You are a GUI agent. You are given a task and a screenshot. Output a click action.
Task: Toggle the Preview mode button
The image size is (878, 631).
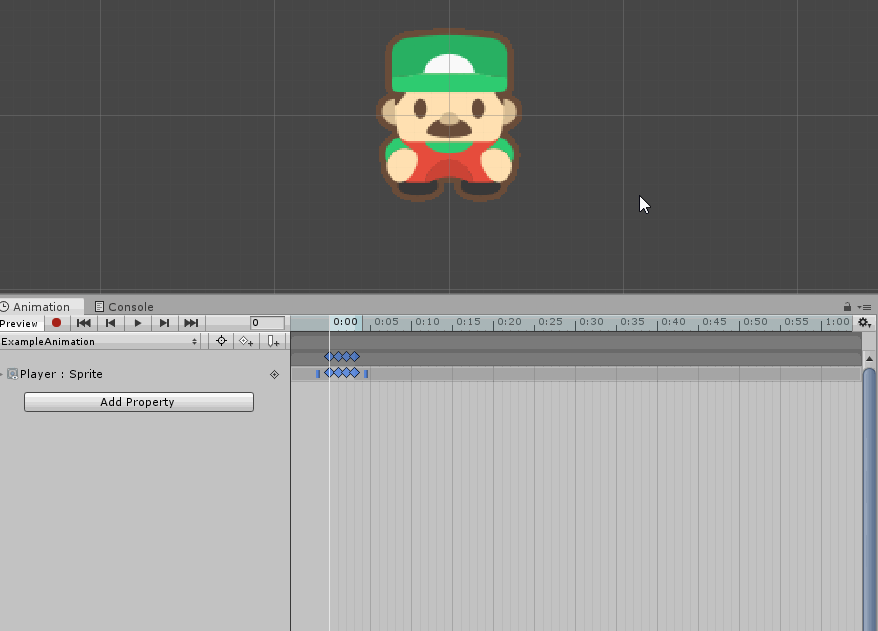click(20, 323)
